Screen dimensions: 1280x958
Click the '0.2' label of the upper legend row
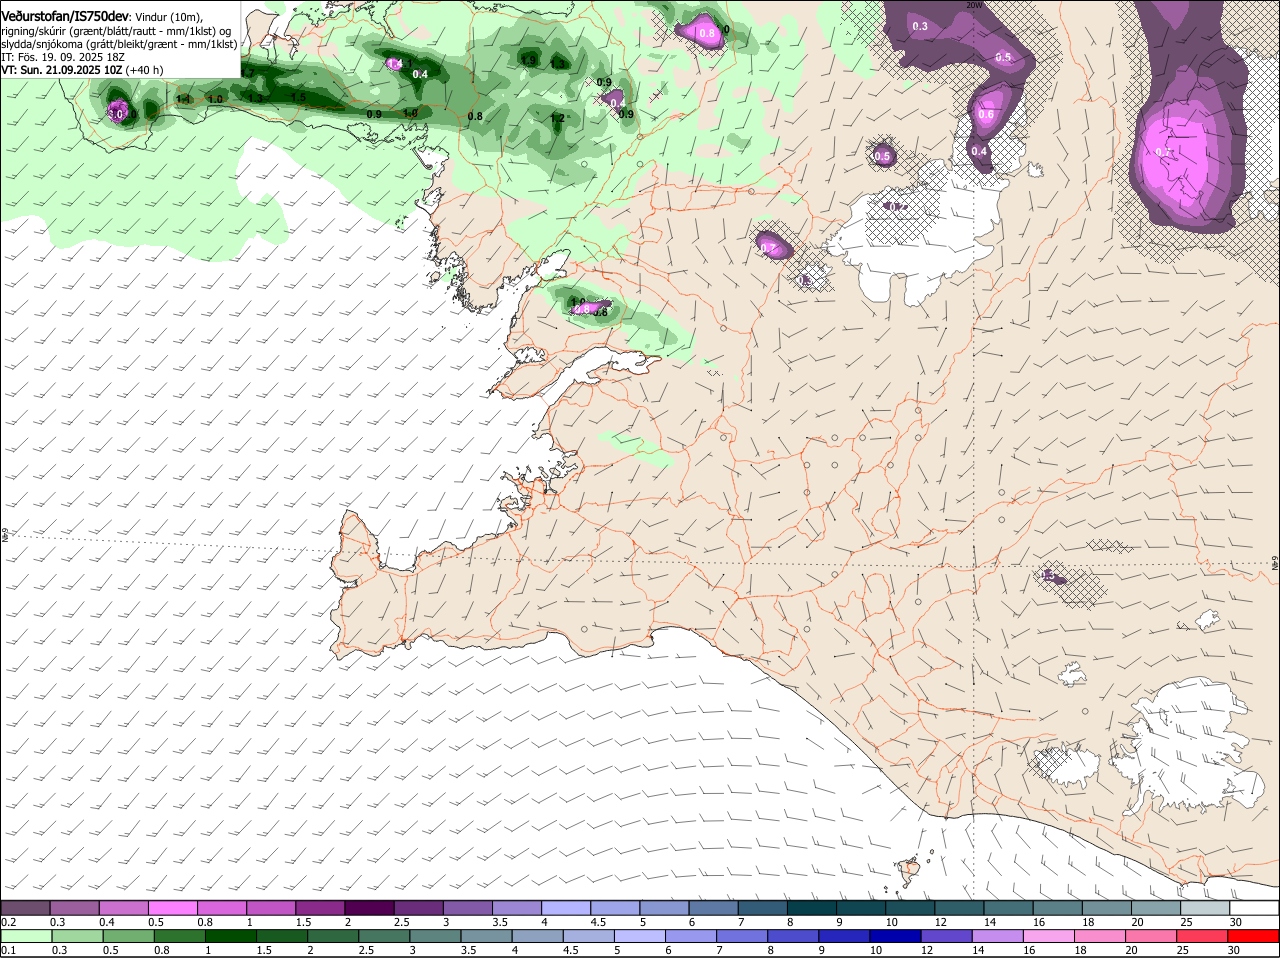coord(9,921)
